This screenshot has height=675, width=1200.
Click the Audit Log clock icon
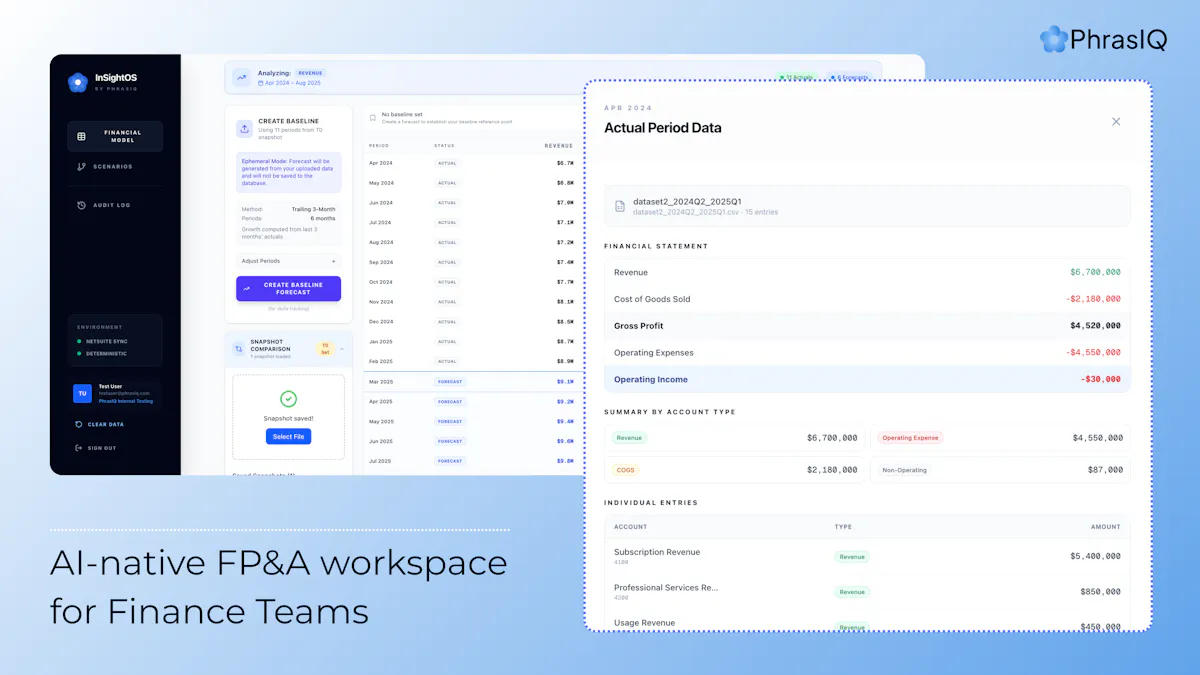[x=82, y=205]
